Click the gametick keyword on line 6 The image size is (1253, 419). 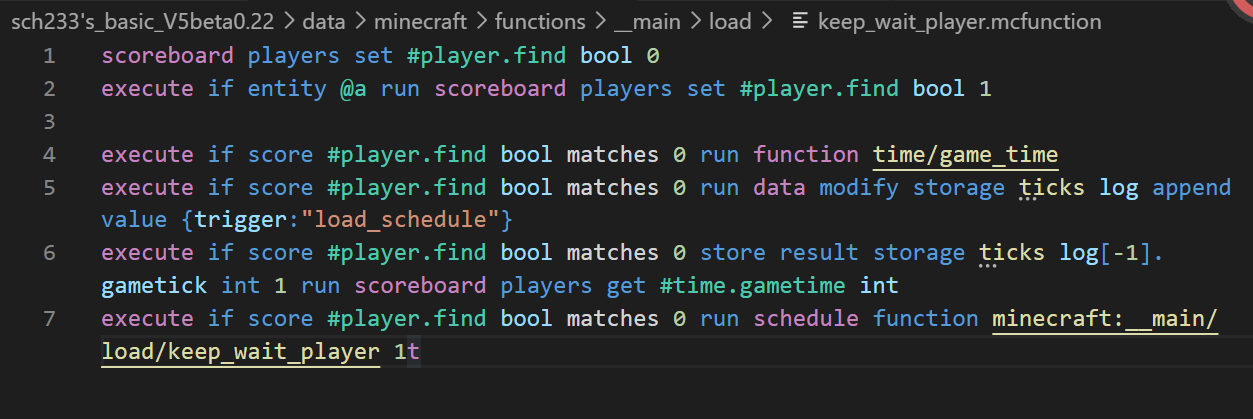(x=154, y=286)
